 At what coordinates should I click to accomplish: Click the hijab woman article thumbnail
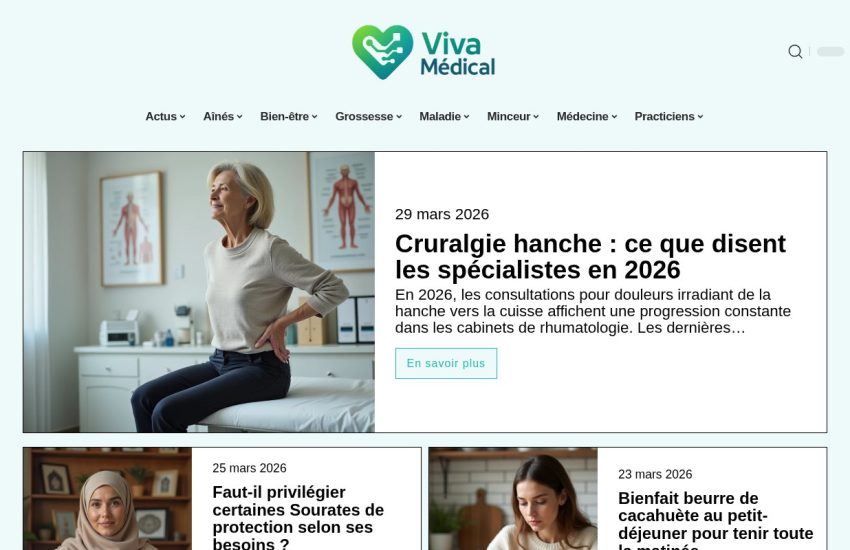click(x=107, y=499)
